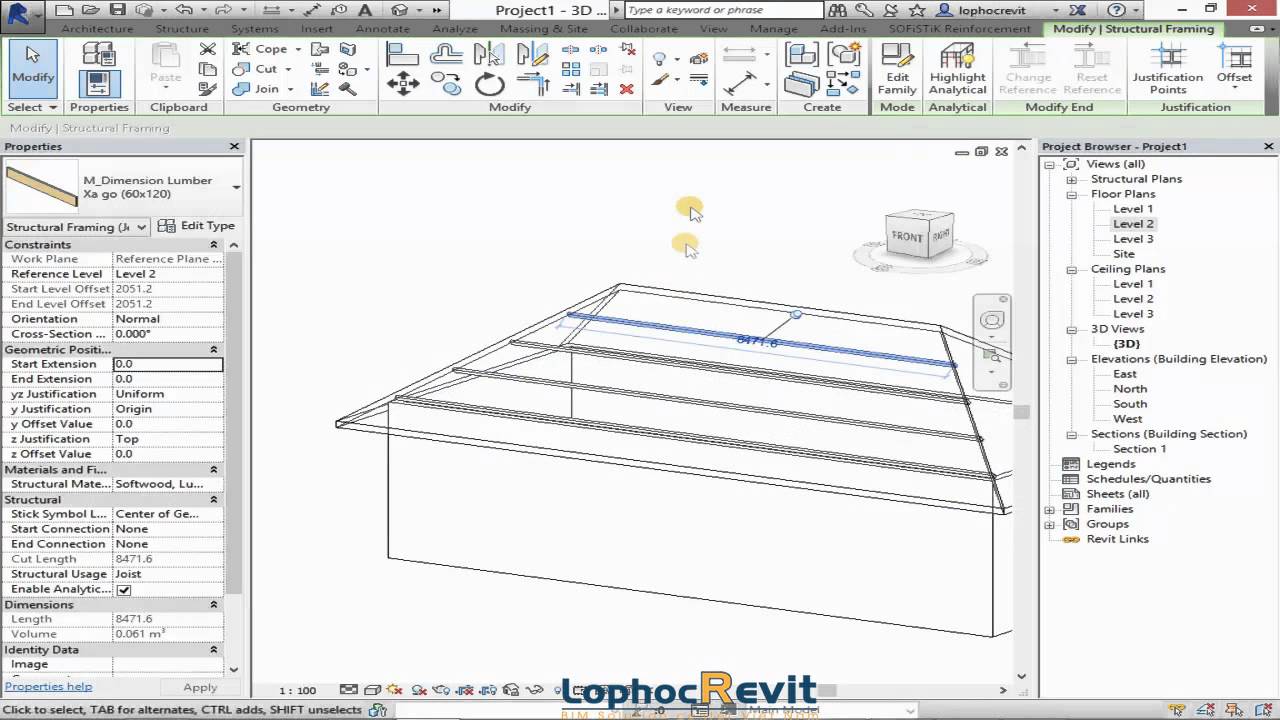Select the South elevation in browser

pos(1130,404)
